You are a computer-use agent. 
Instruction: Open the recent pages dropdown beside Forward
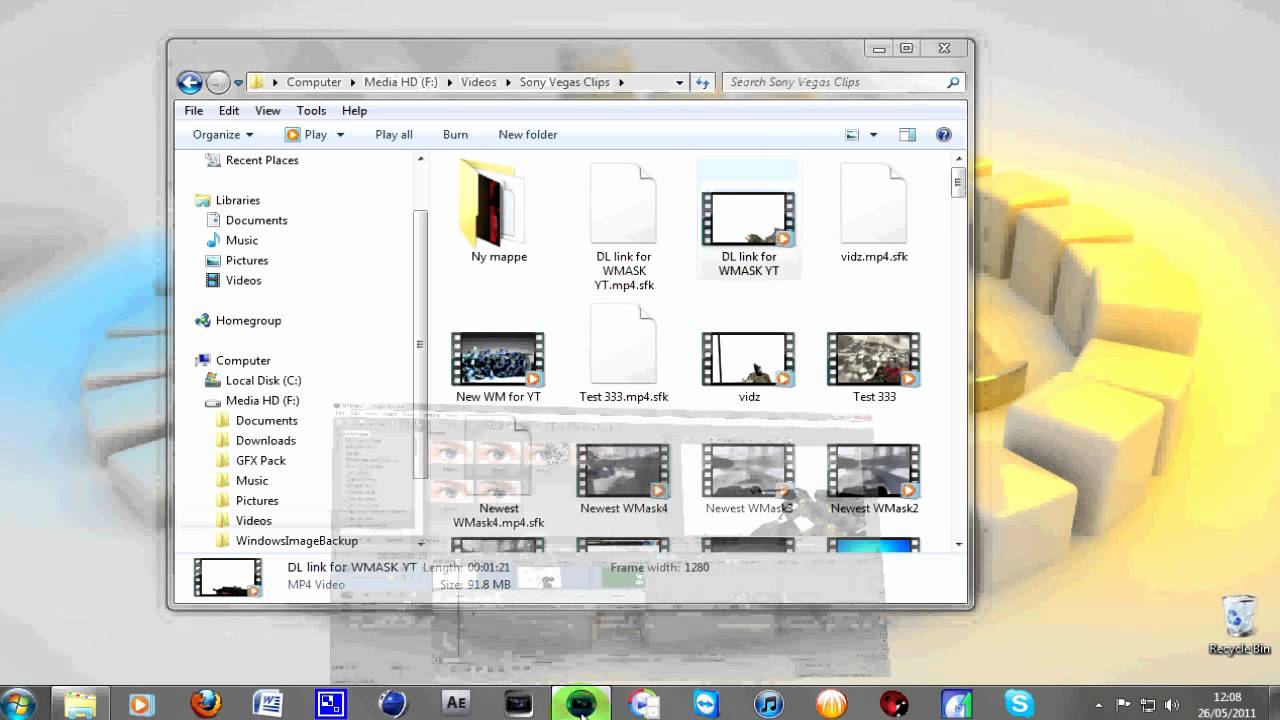[x=238, y=83]
